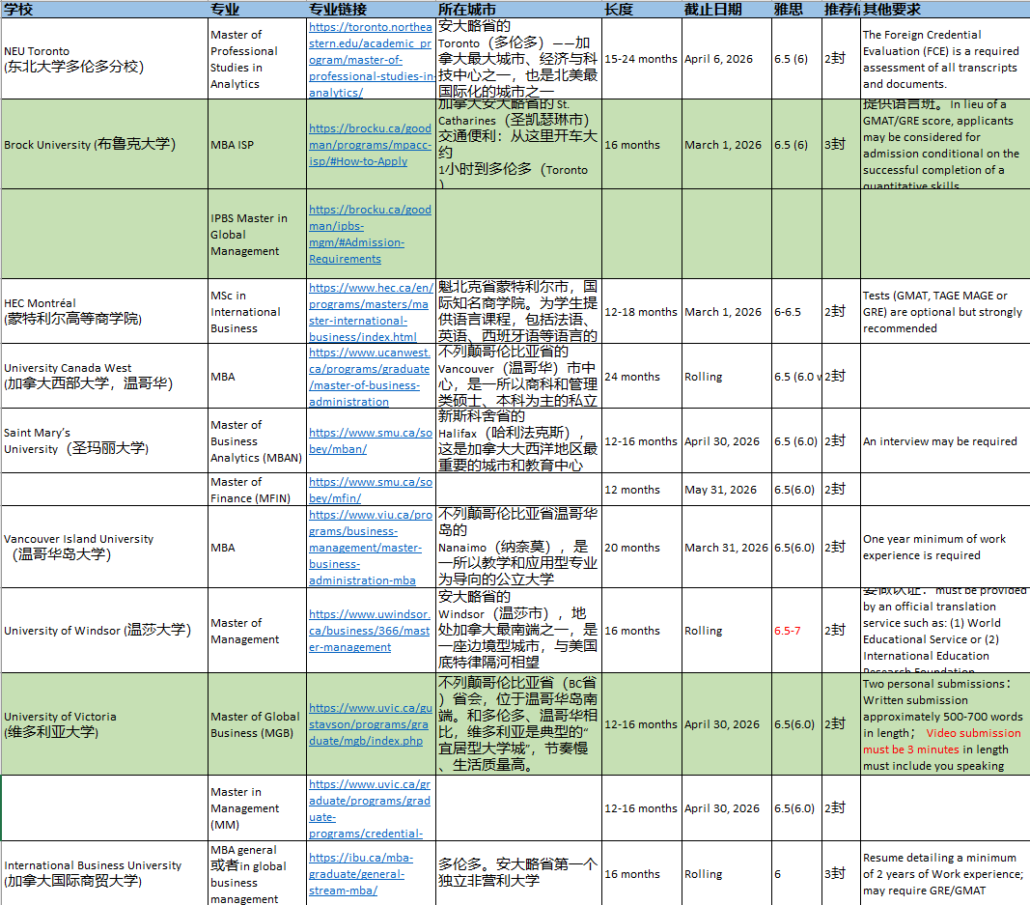Image resolution: width=1030 pixels, height=905 pixels.
Task: Open the NEU Toronto northeastern.edu program link
Action: 370,60
